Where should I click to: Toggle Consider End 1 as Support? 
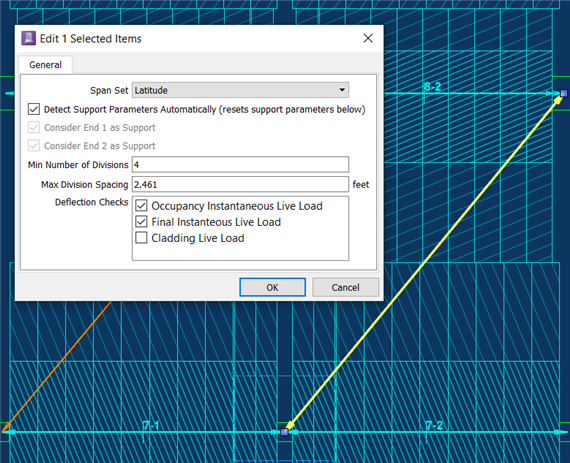click(34, 128)
